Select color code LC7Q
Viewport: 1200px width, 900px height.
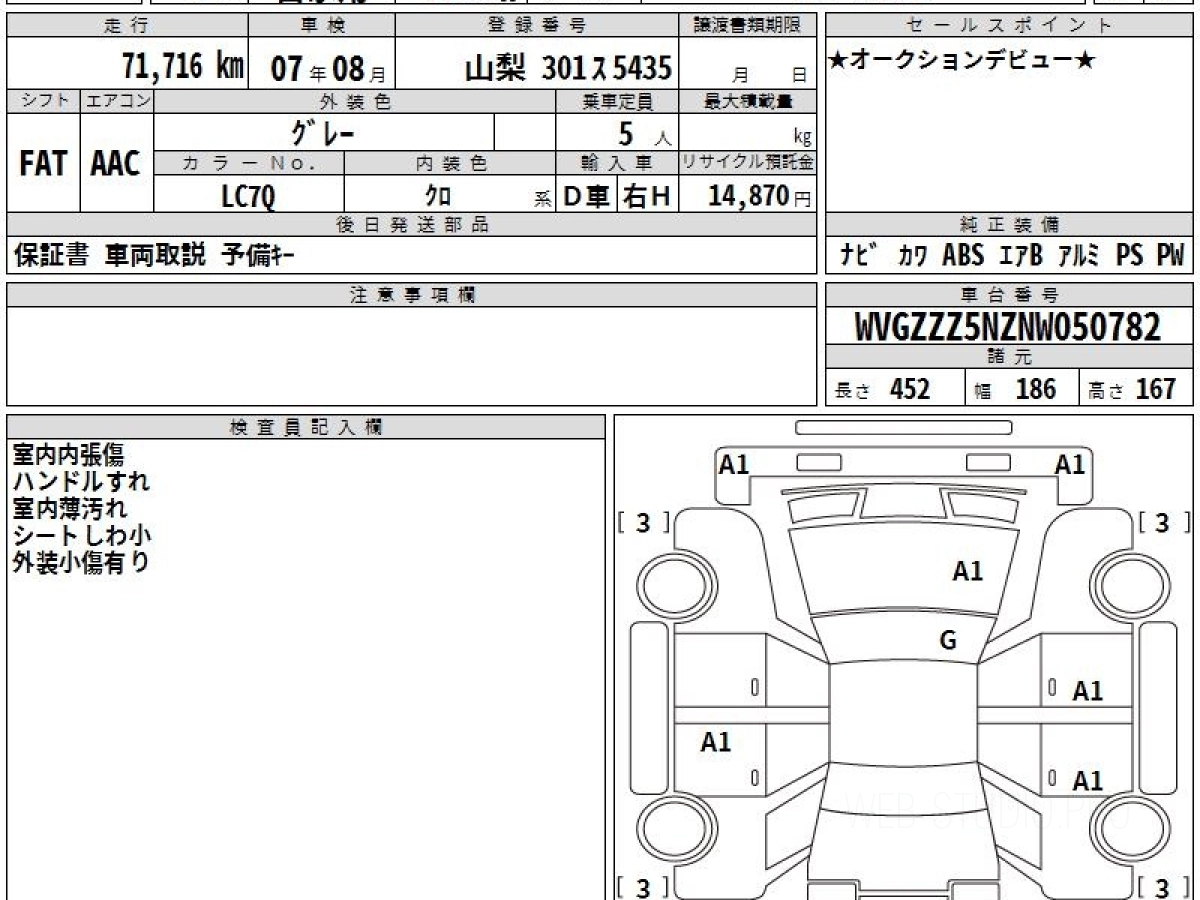tap(248, 196)
